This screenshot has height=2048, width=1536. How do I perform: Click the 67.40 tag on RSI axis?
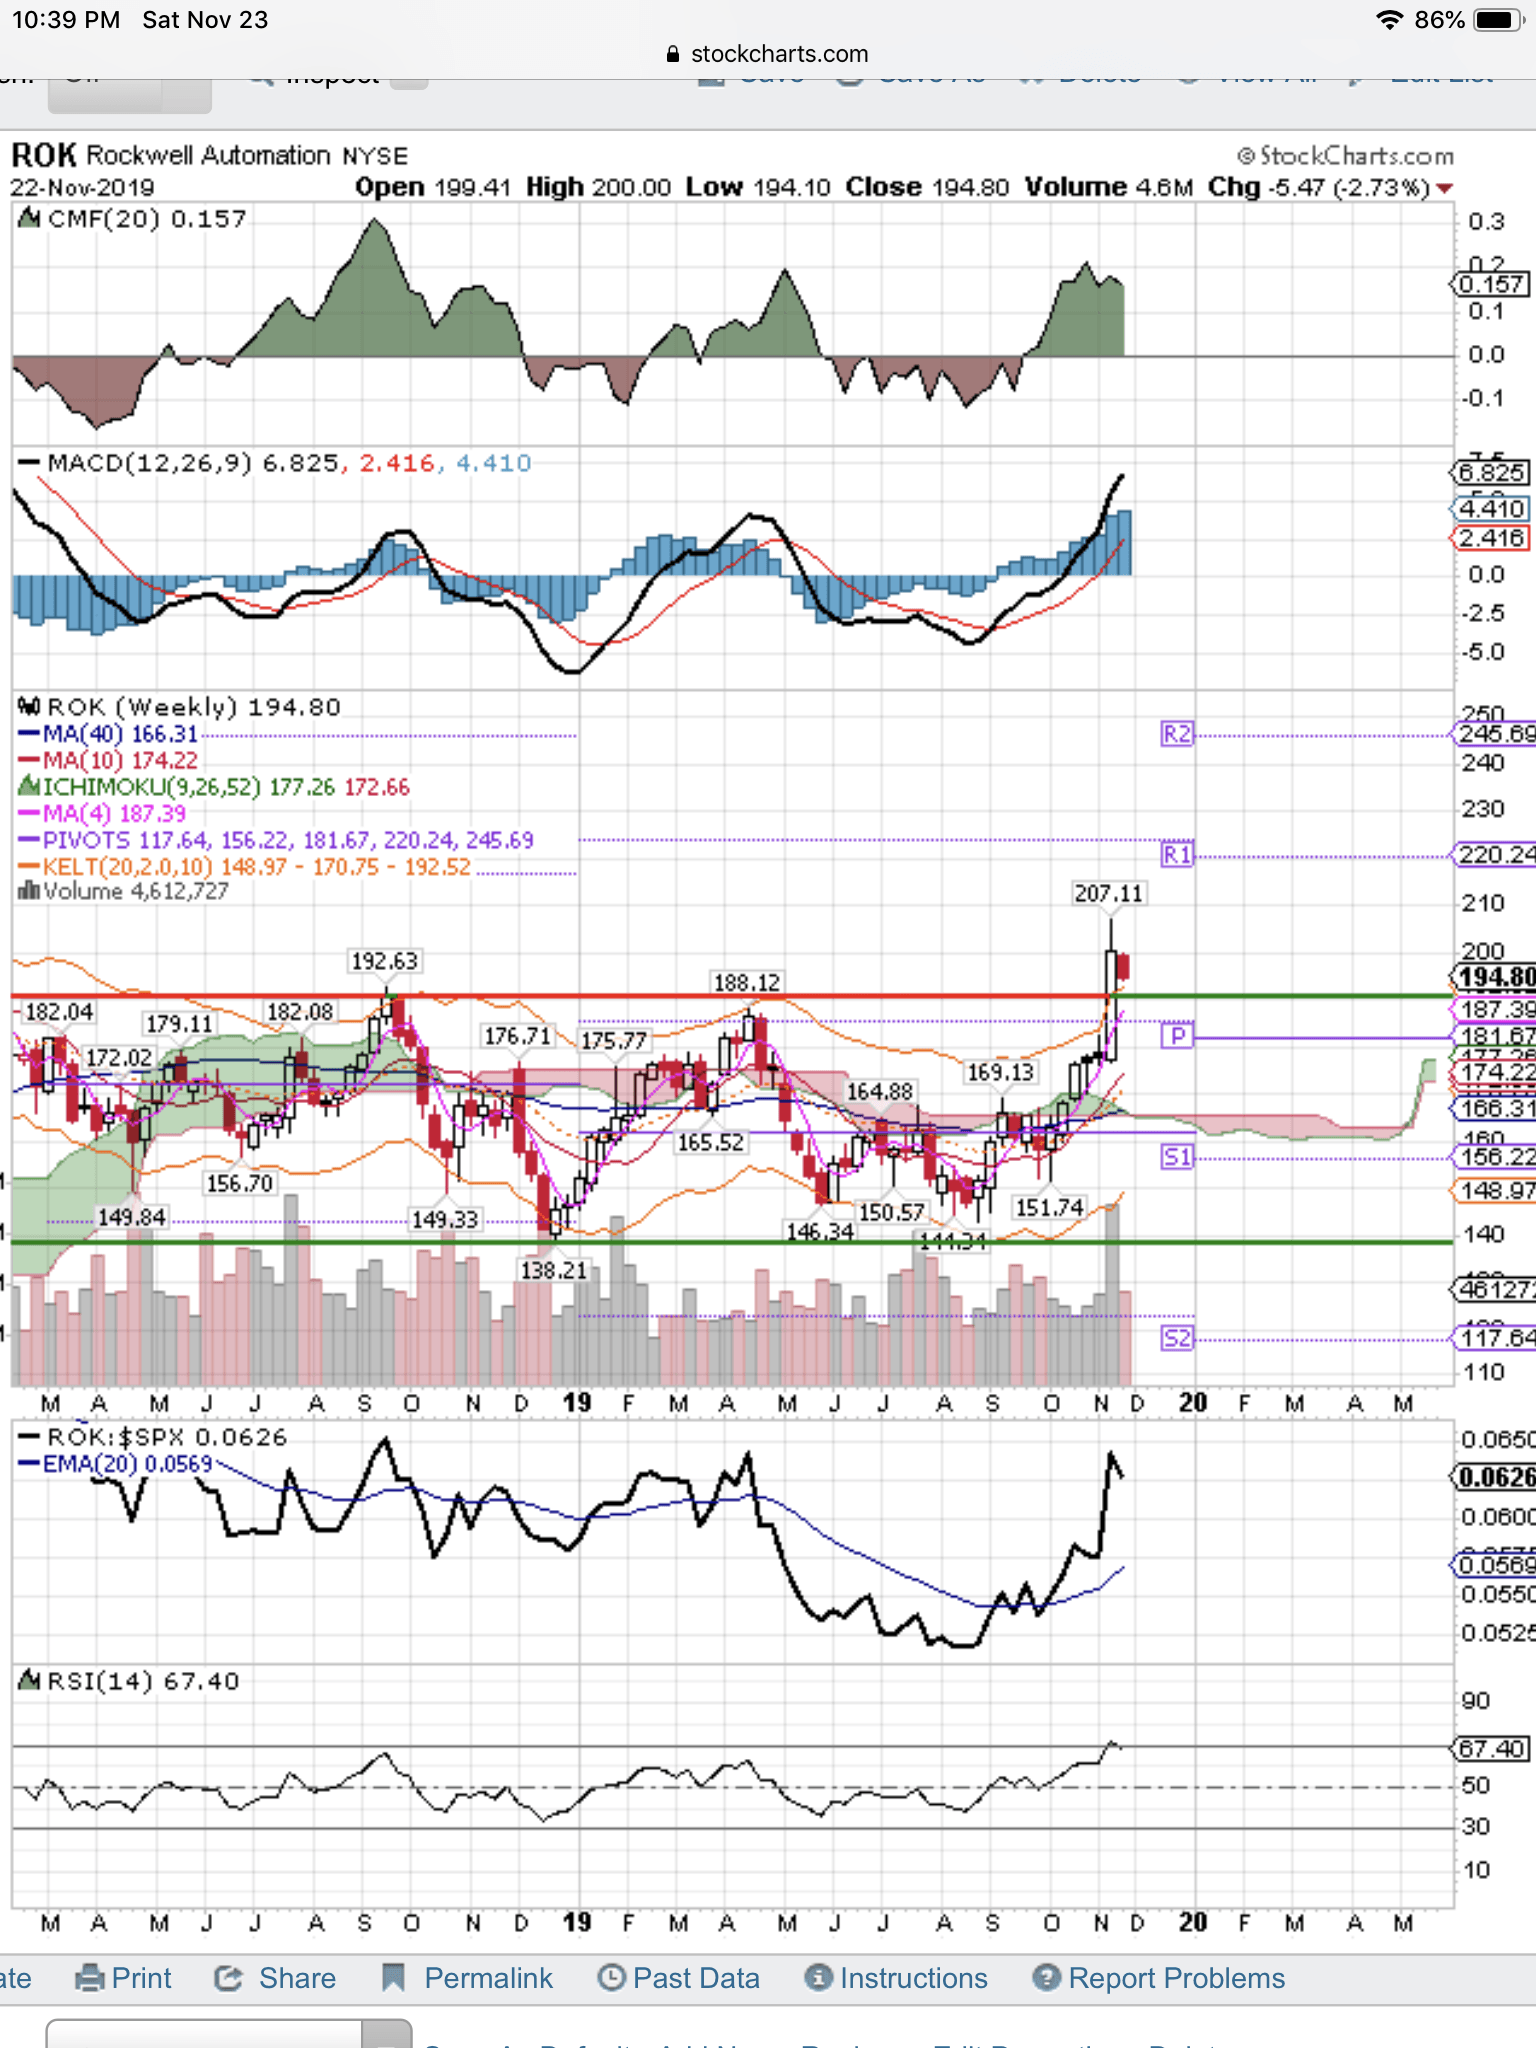tap(1491, 1749)
